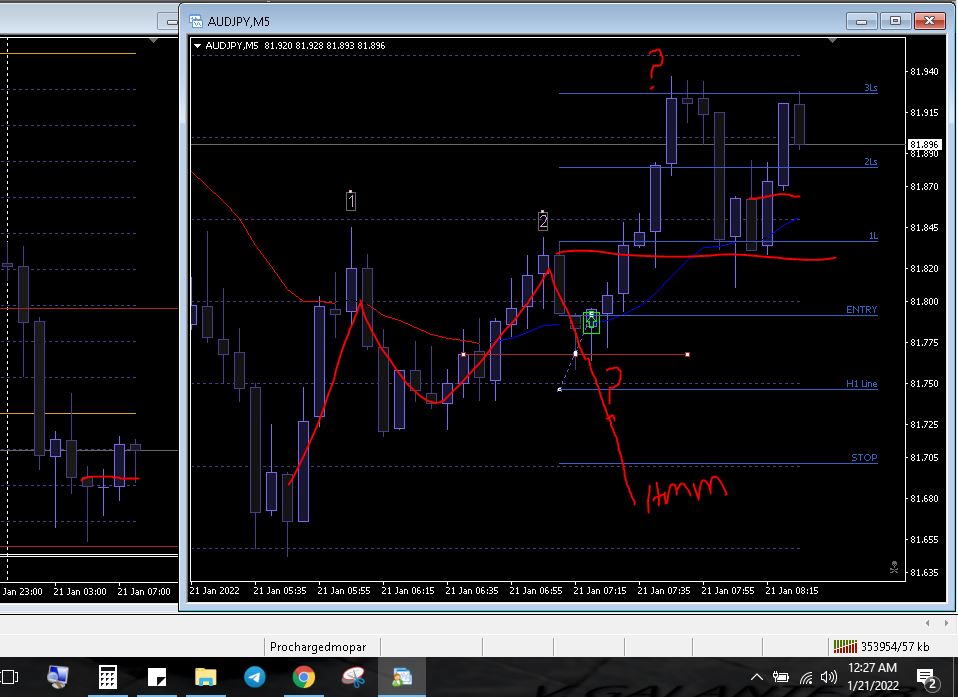
Task: Maximize the AUDJPY,M5 chart window
Action: tap(896, 21)
